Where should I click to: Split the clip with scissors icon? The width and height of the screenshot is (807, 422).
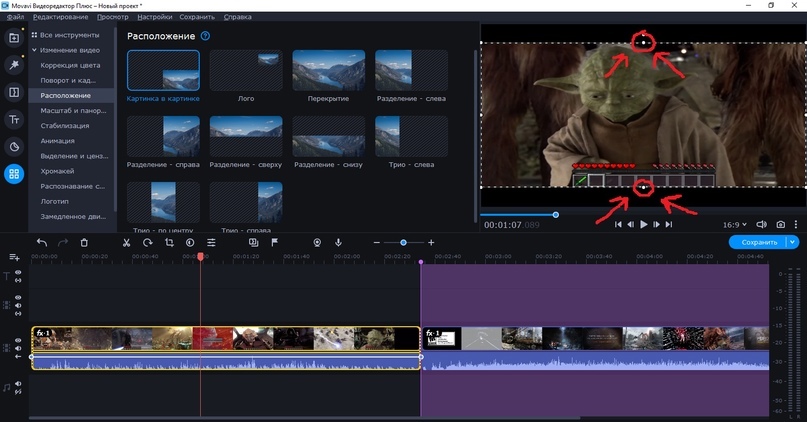coord(126,242)
